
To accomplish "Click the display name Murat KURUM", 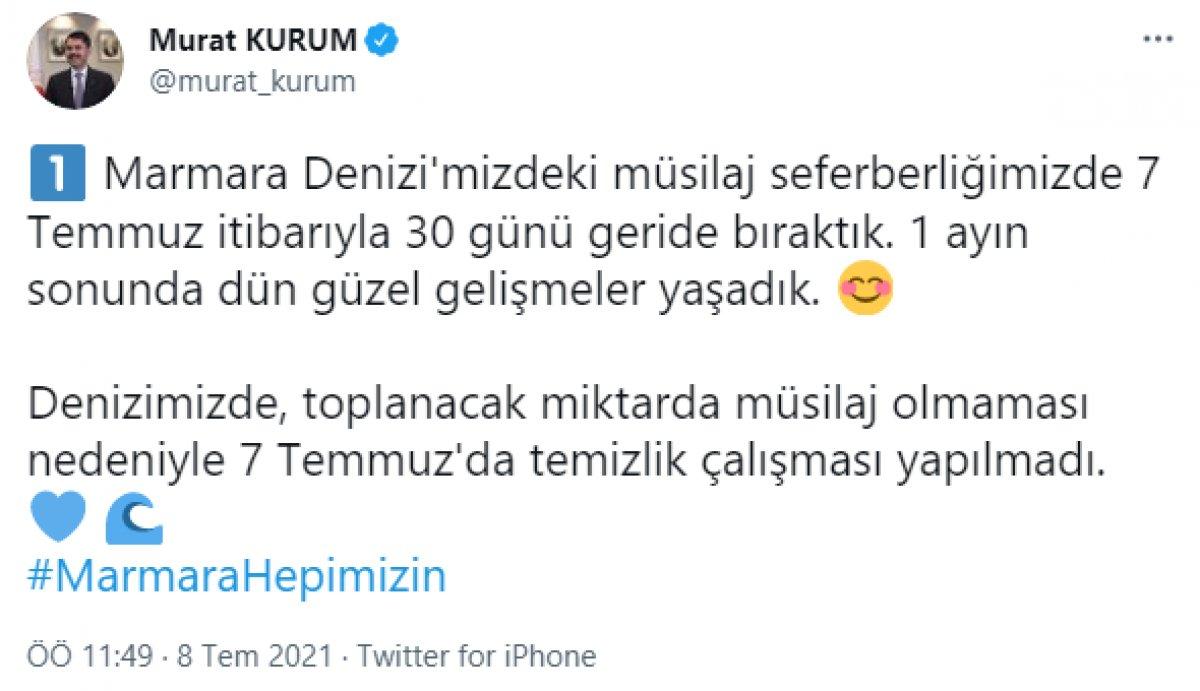I will tap(253, 38).
